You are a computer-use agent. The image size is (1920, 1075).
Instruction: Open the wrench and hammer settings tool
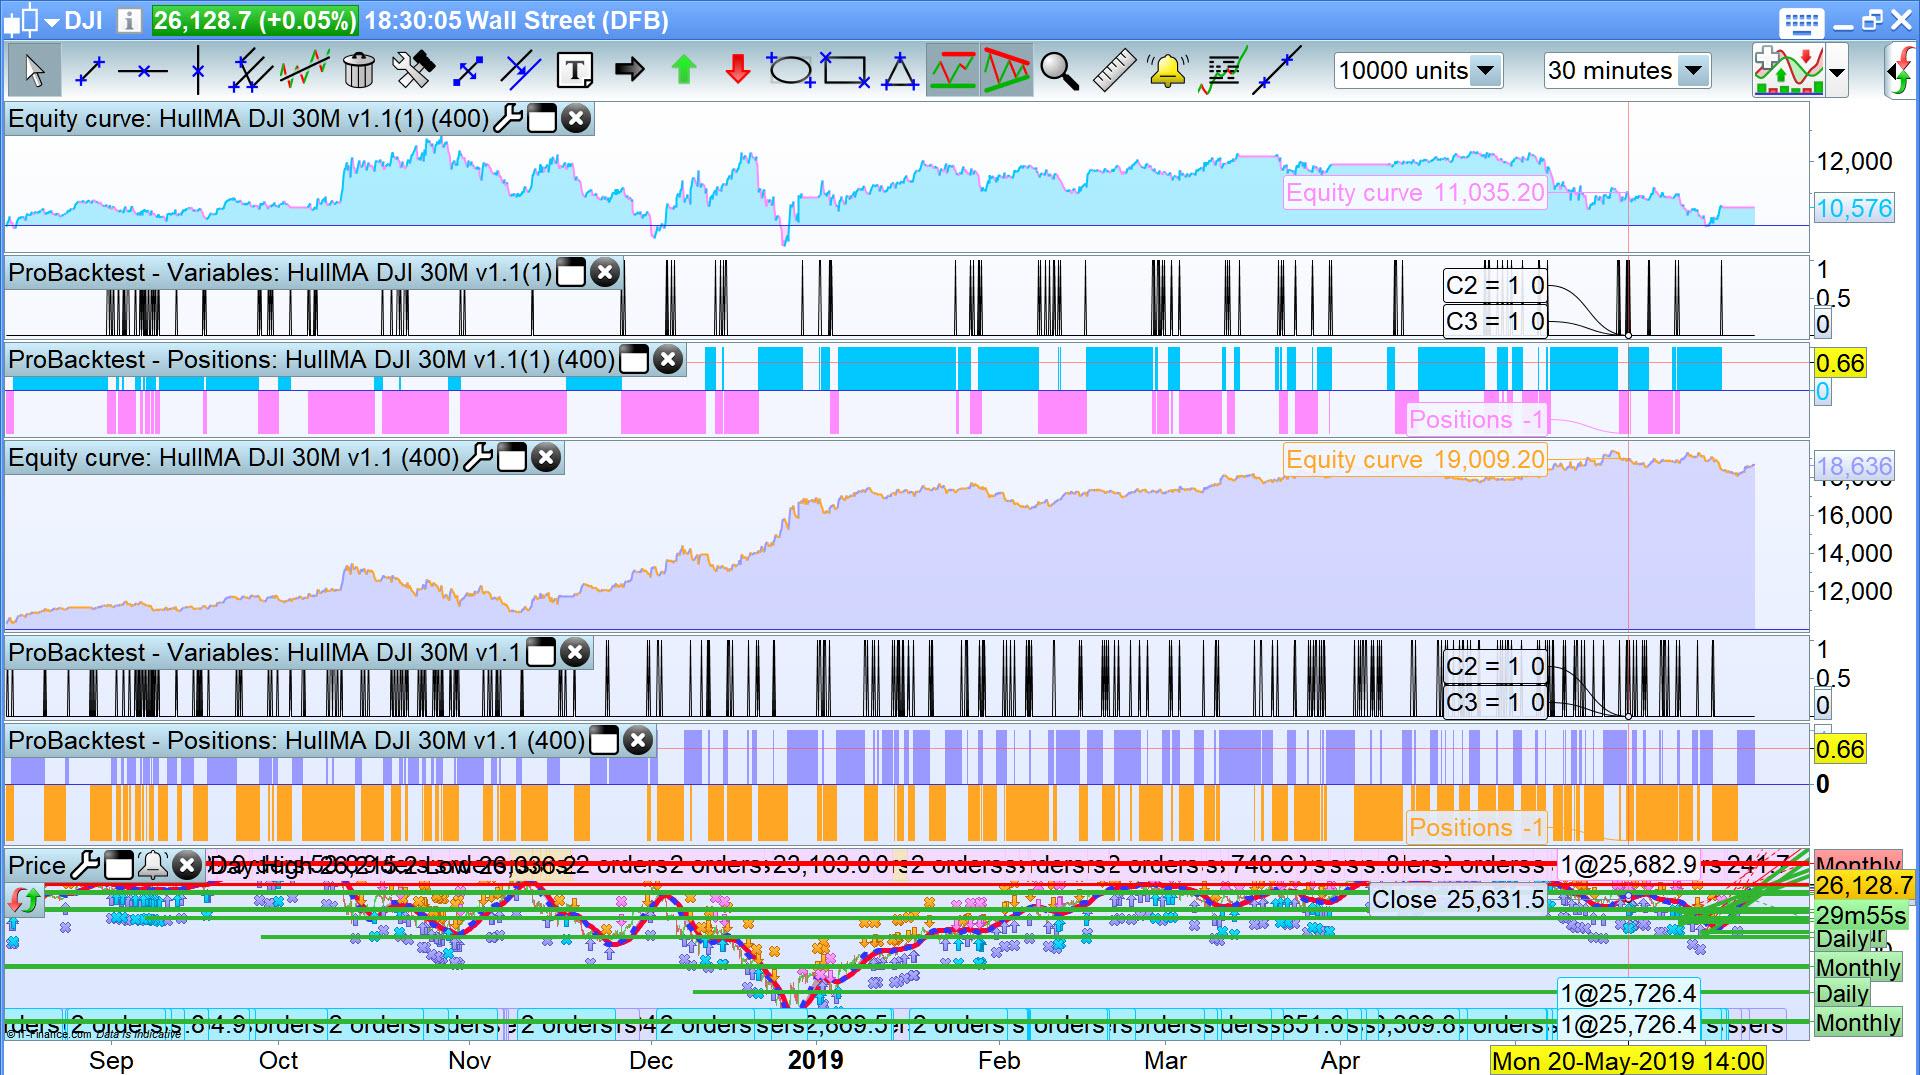412,71
